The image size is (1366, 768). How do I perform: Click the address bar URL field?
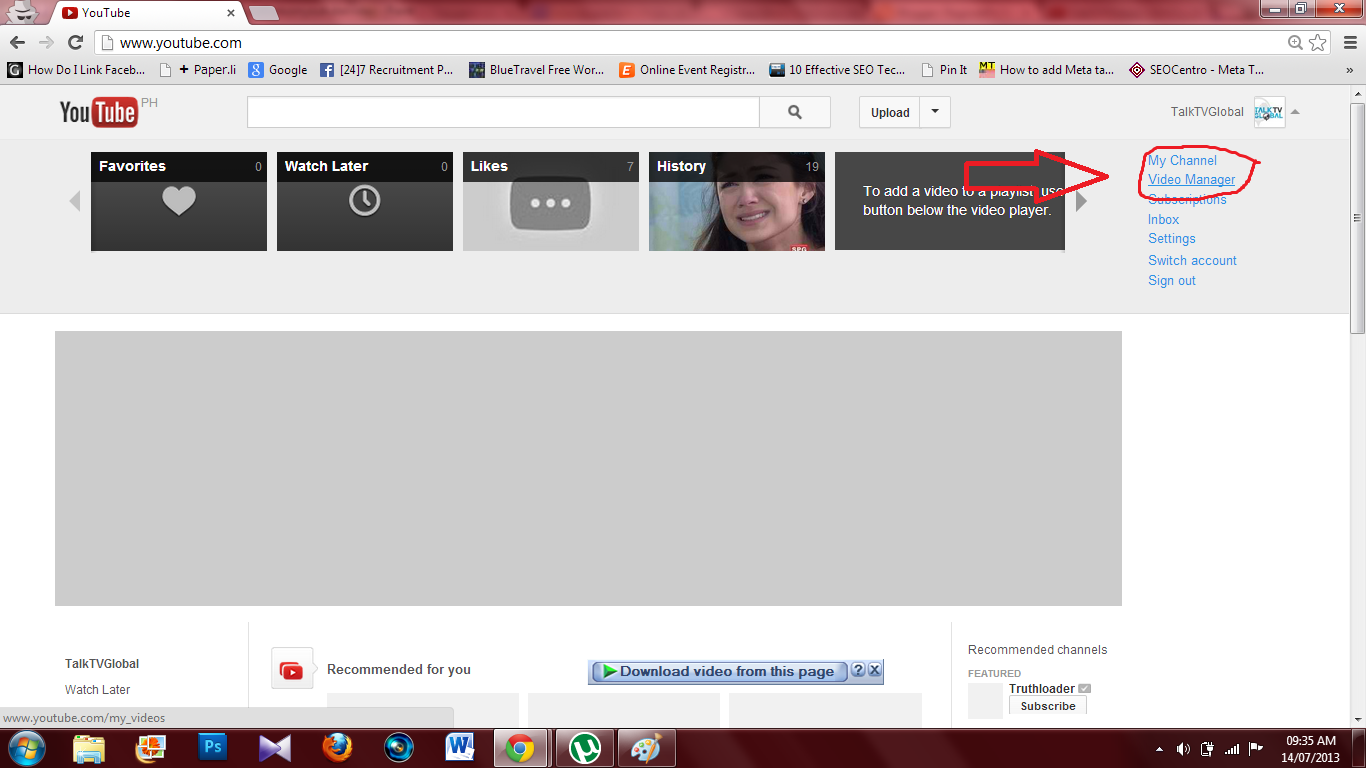point(690,43)
